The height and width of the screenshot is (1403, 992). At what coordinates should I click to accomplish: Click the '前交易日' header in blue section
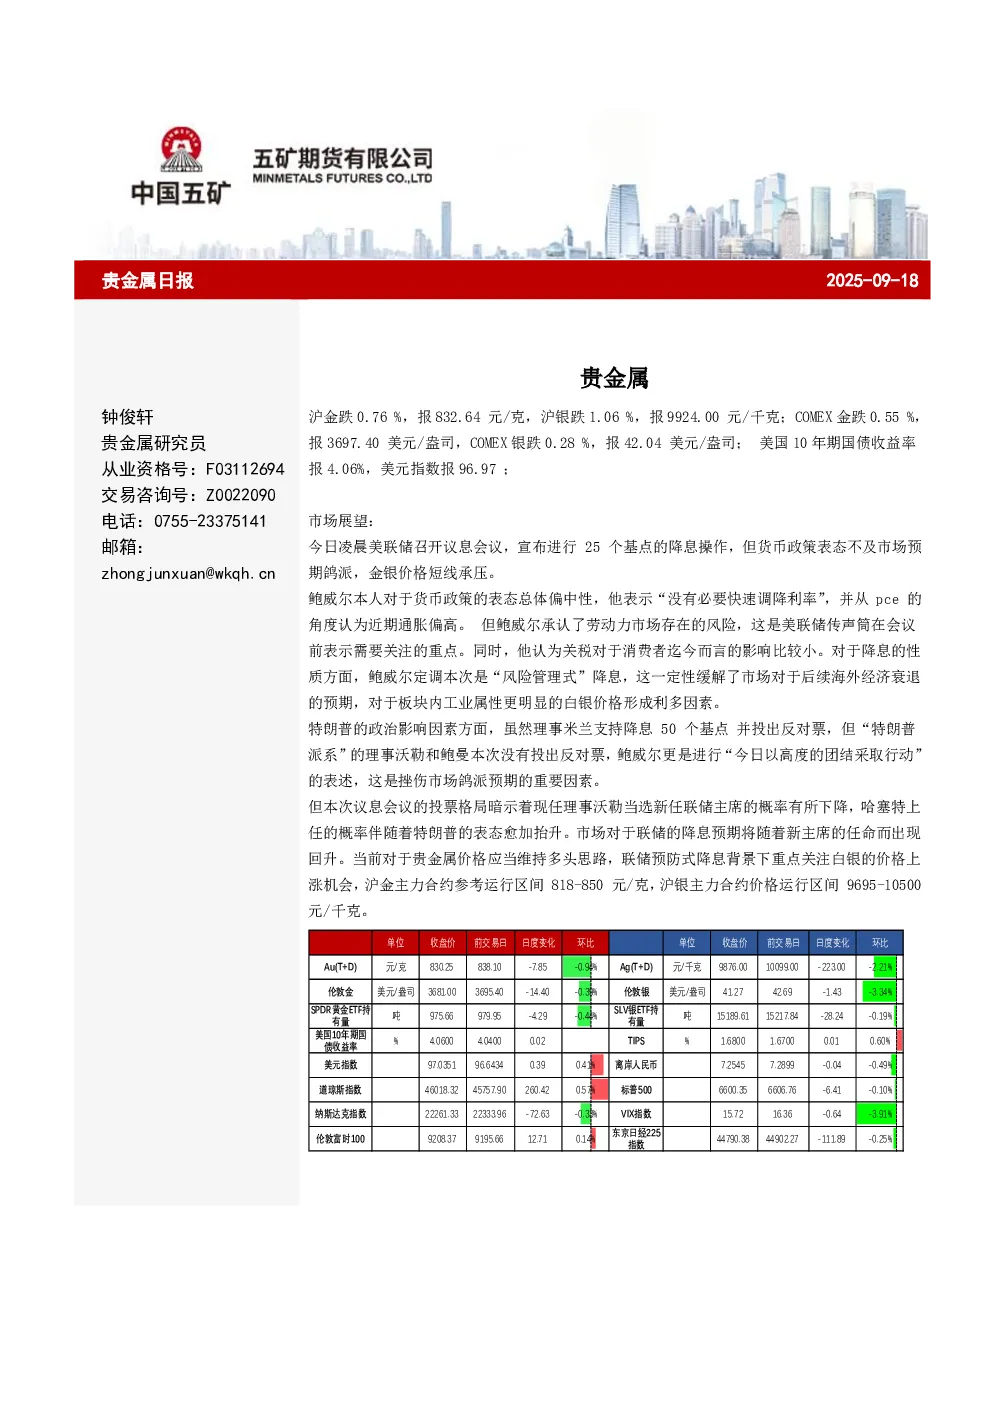tap(783, 943)
